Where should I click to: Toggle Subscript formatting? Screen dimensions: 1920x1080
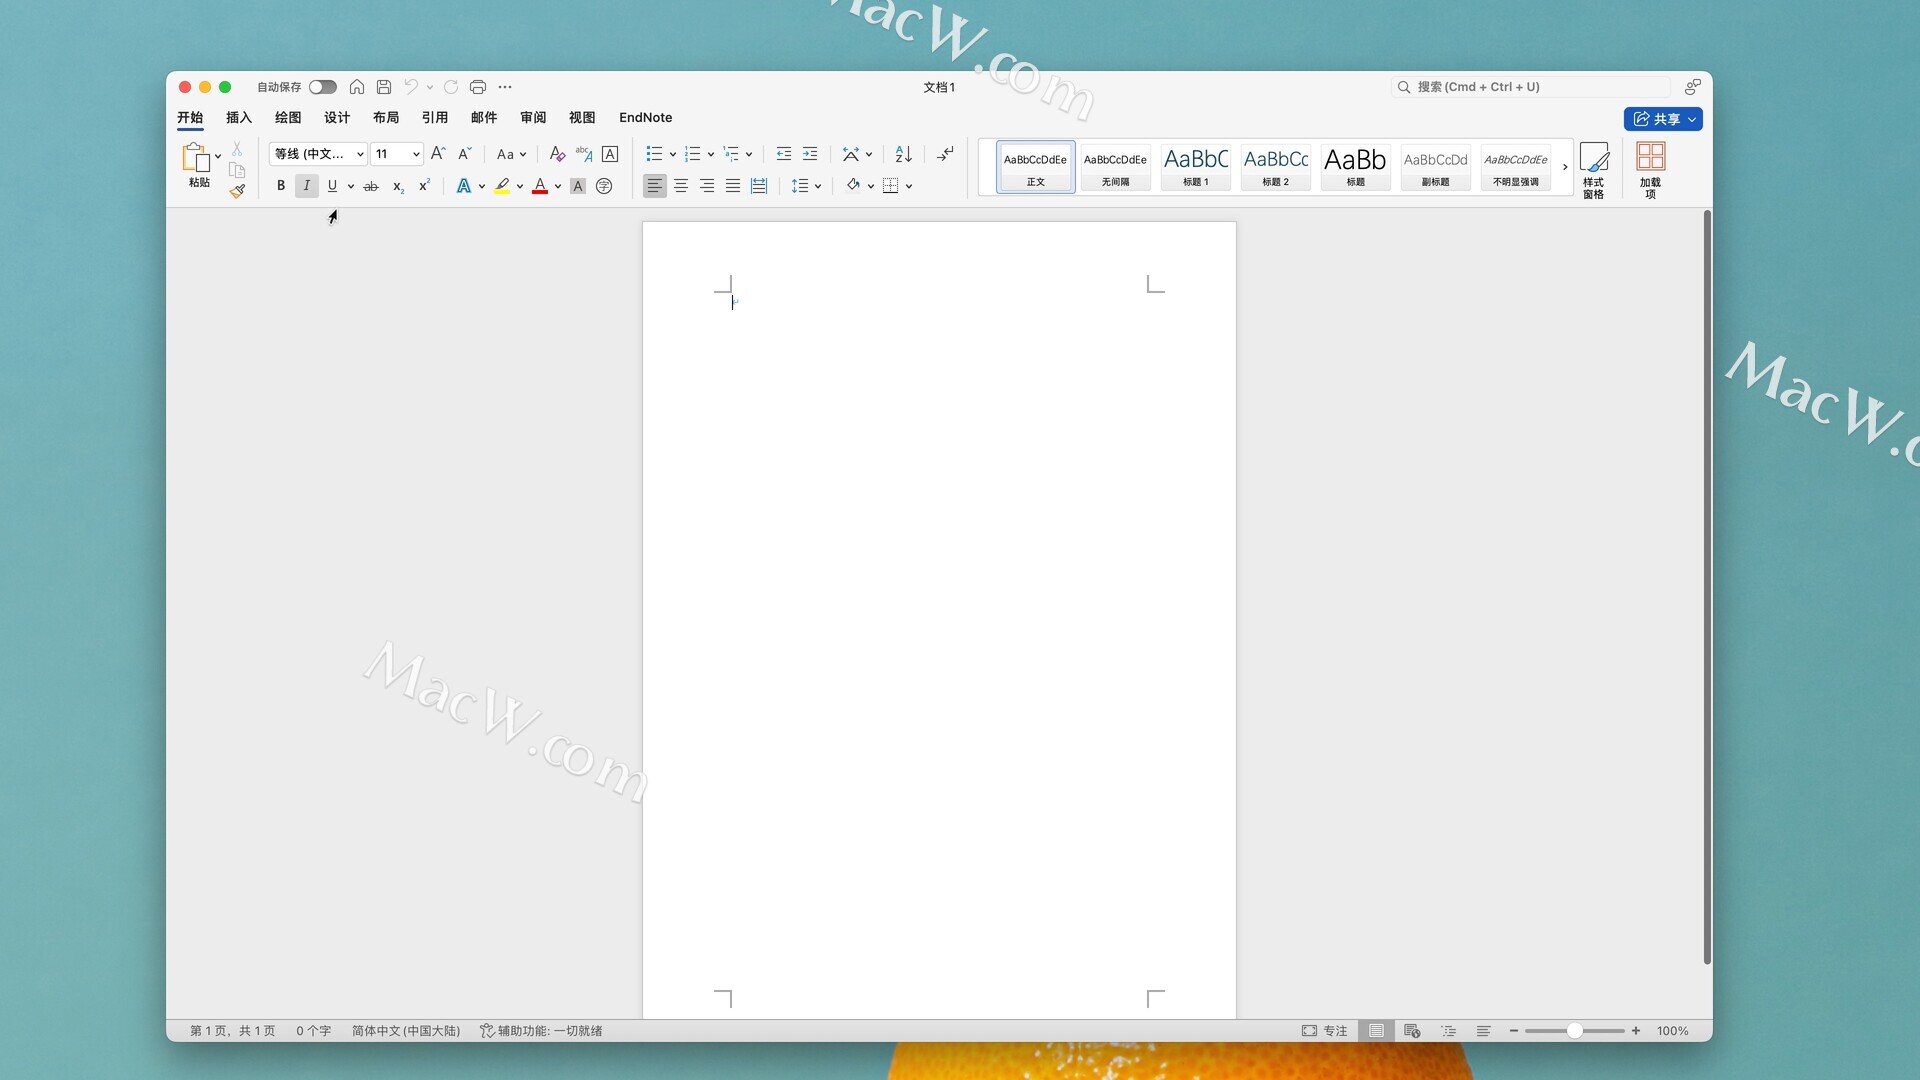point(398,186)
